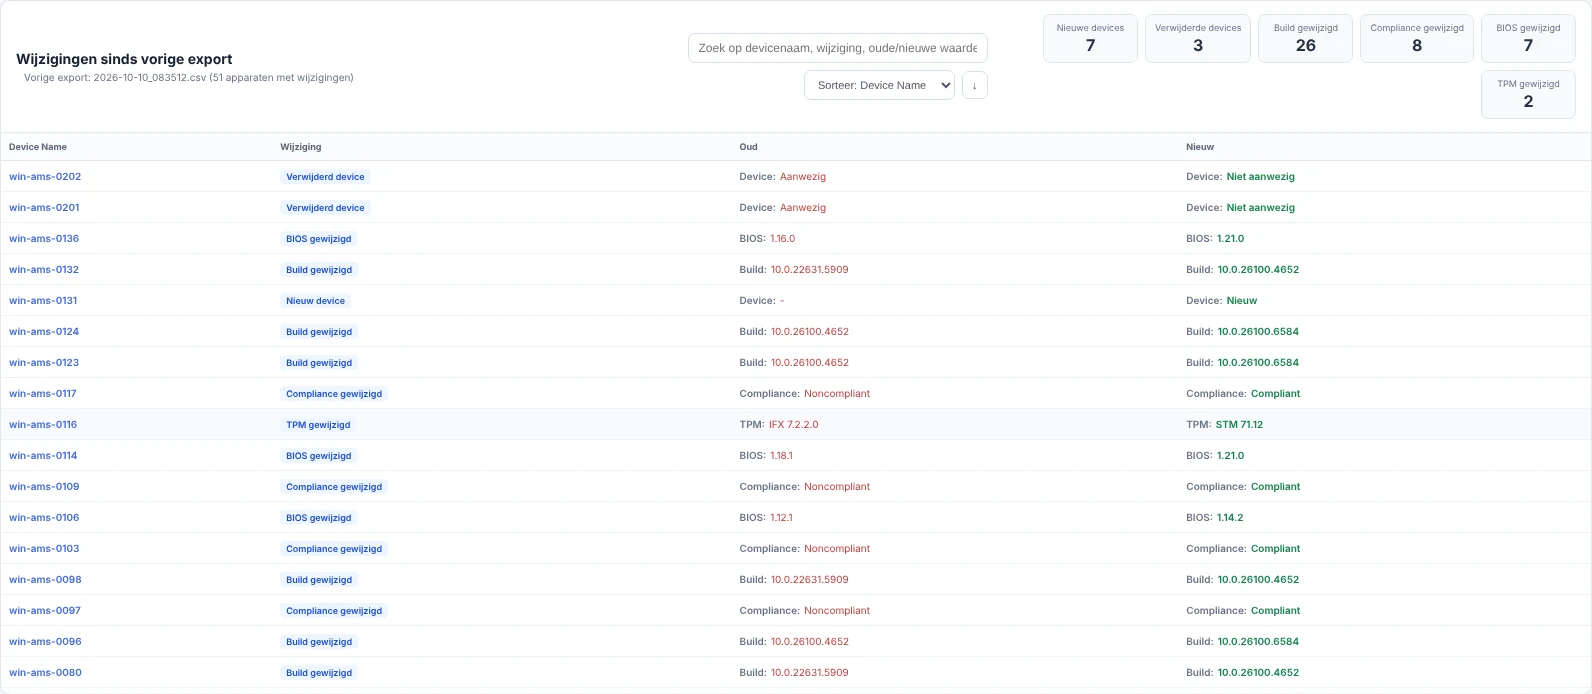Image resolution: width=1592 pixels, height=694 pixels.
Task: Filter by Verwijderde devices card
Action: pyautogui.click(x=1198, y=38)
